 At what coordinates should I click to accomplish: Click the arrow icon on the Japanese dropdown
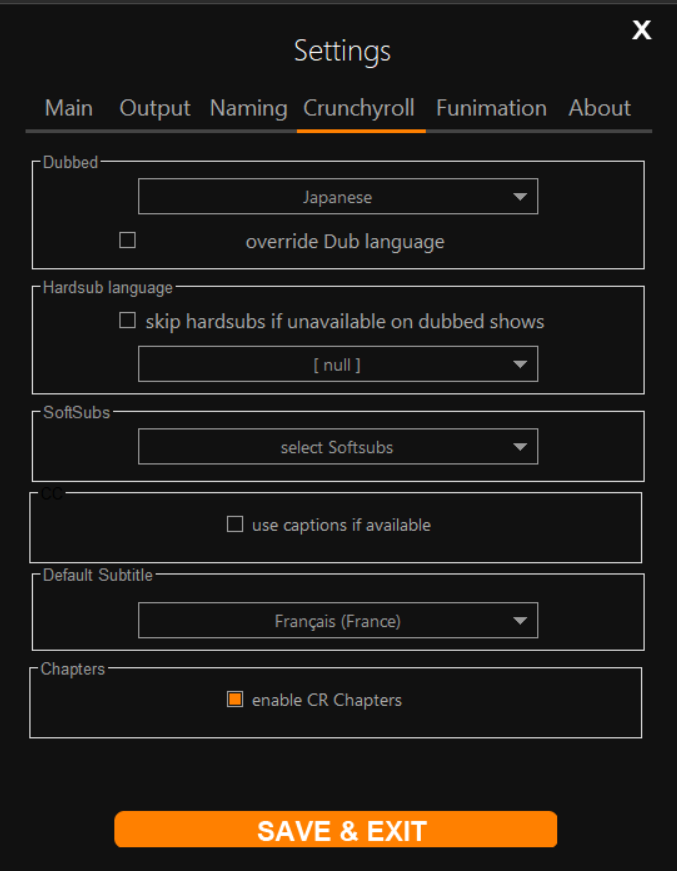click(x=520, y=196)
